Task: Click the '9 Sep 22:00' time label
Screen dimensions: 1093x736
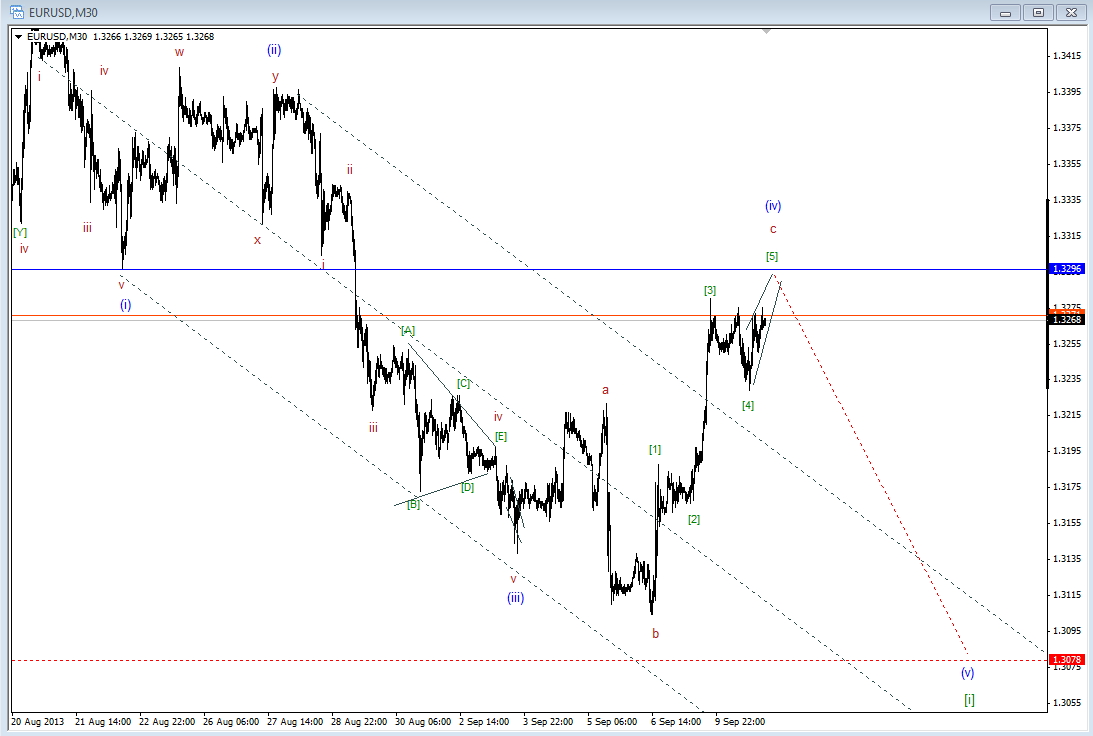Action: pyautogui.click(x=740, y=721)
